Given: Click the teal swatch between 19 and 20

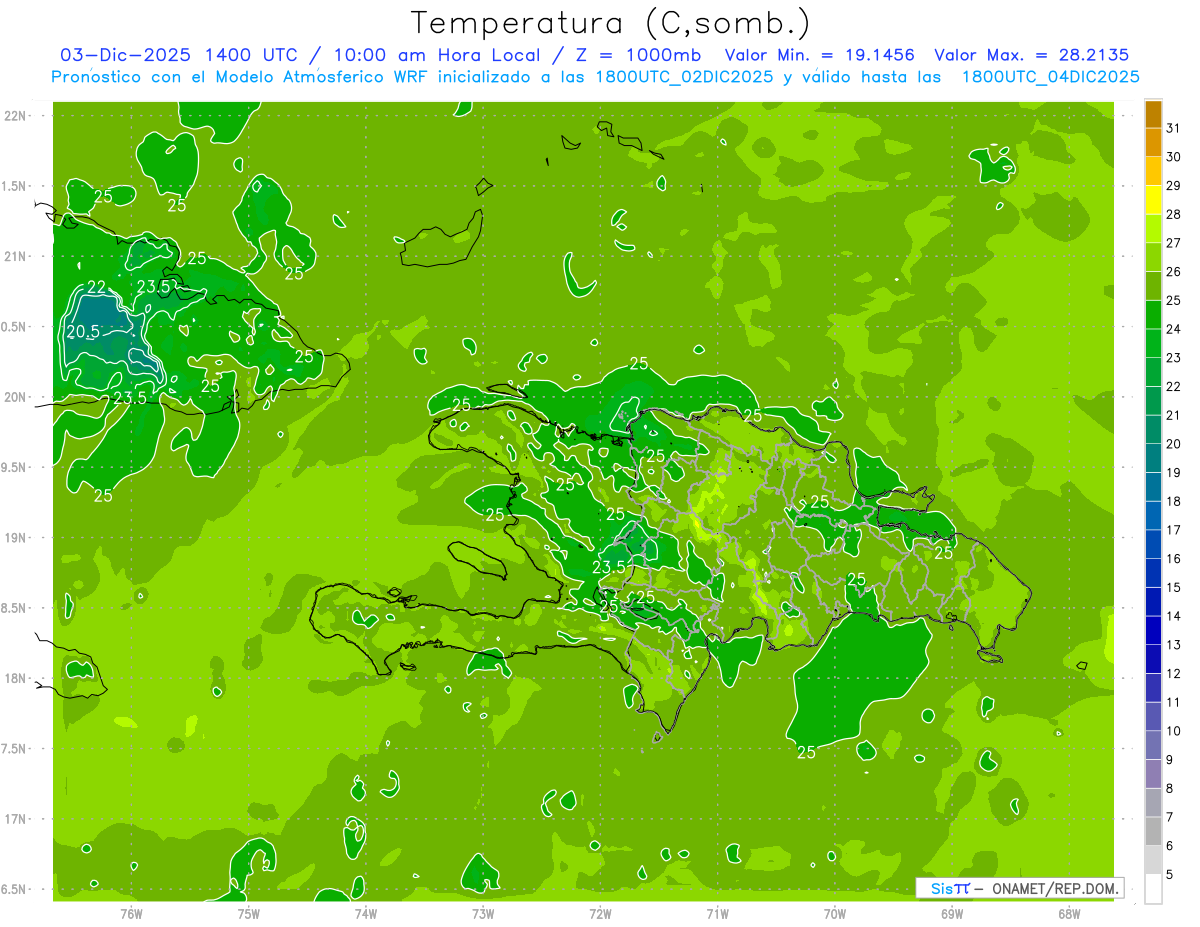Looking at the screenshot, I should tap(1153, 459).
